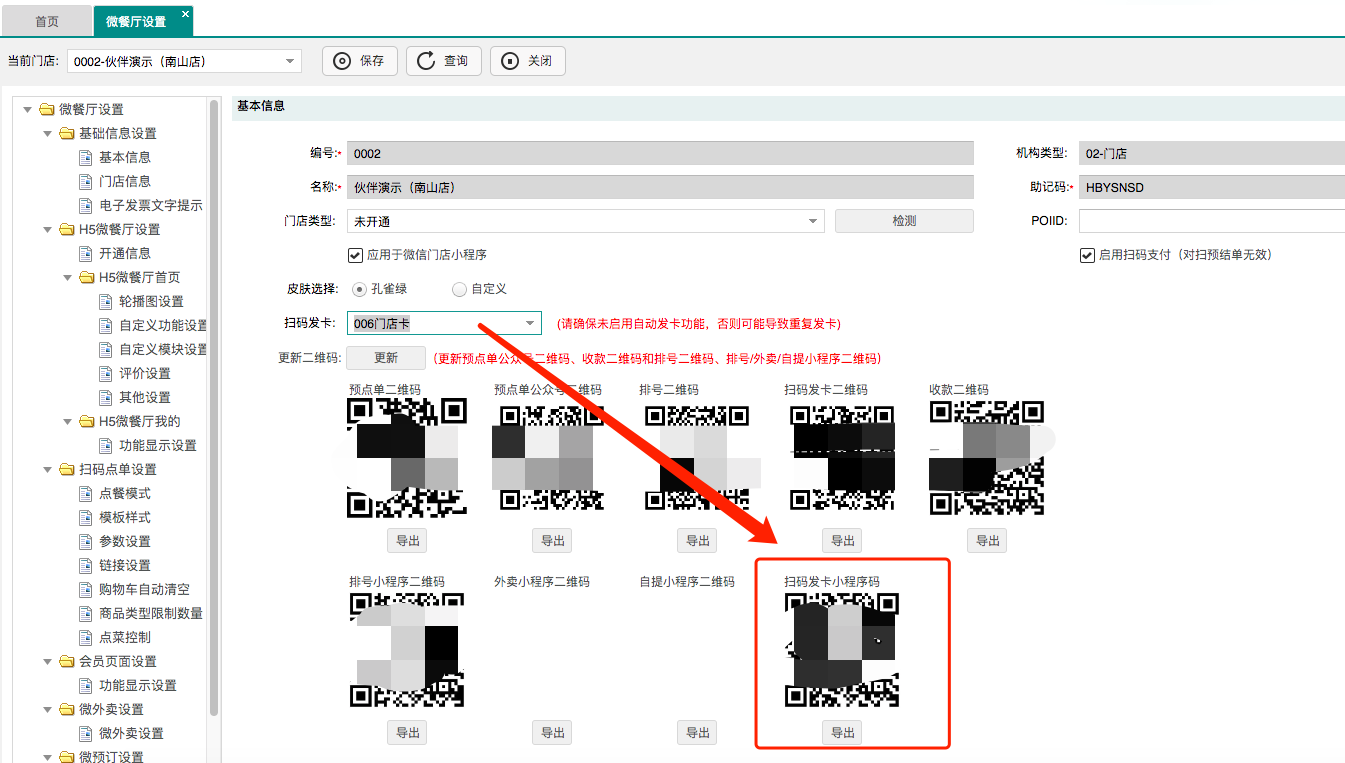The width and height of the screenshot is (1345, 763).
Task: Collapse the 会员页面设置 tree node
Action: click(x=47, y=661)
